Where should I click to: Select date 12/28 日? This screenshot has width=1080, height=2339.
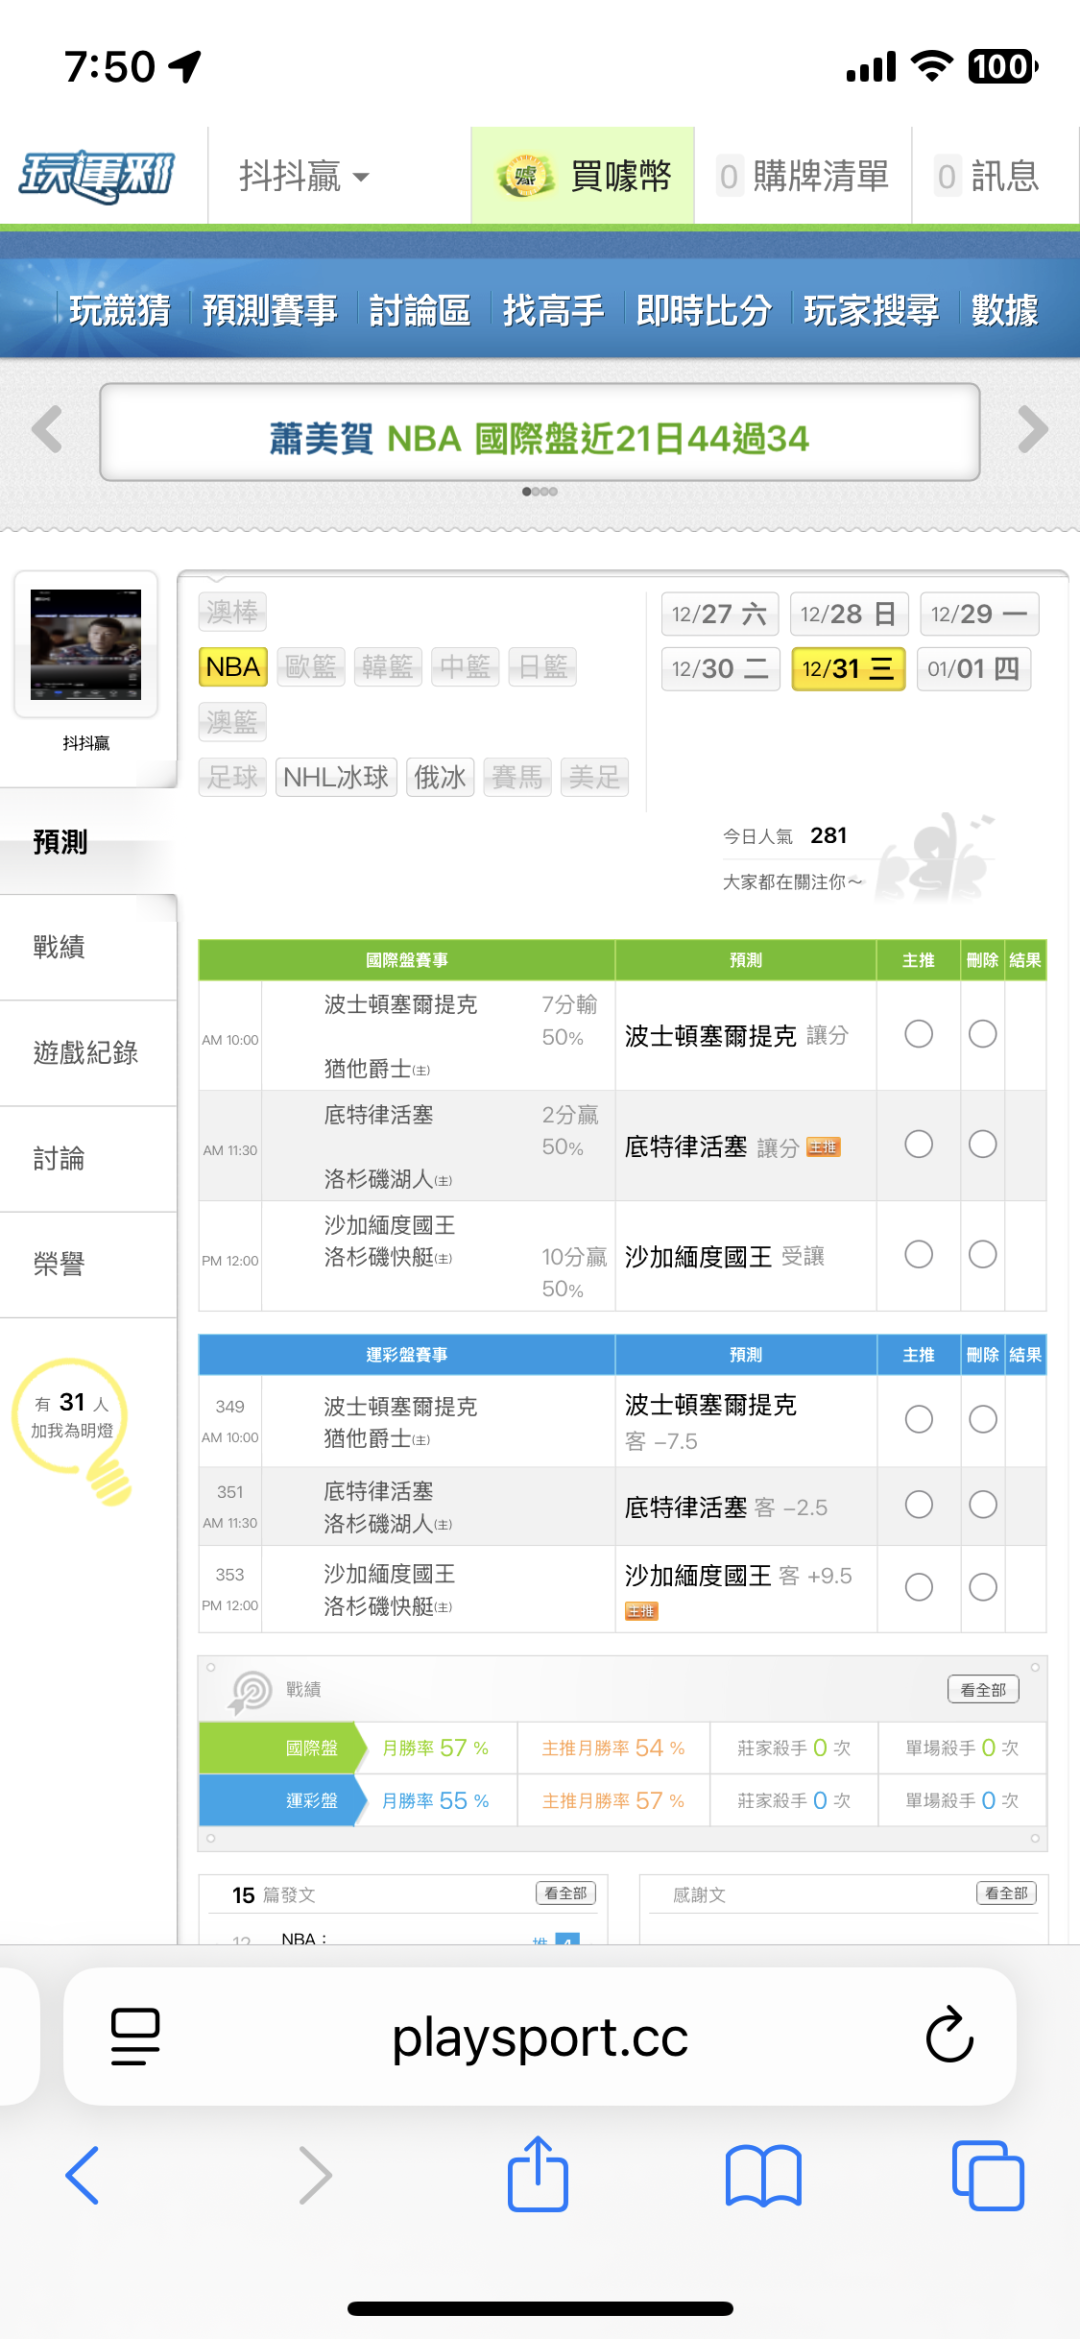tap(849, 614)
